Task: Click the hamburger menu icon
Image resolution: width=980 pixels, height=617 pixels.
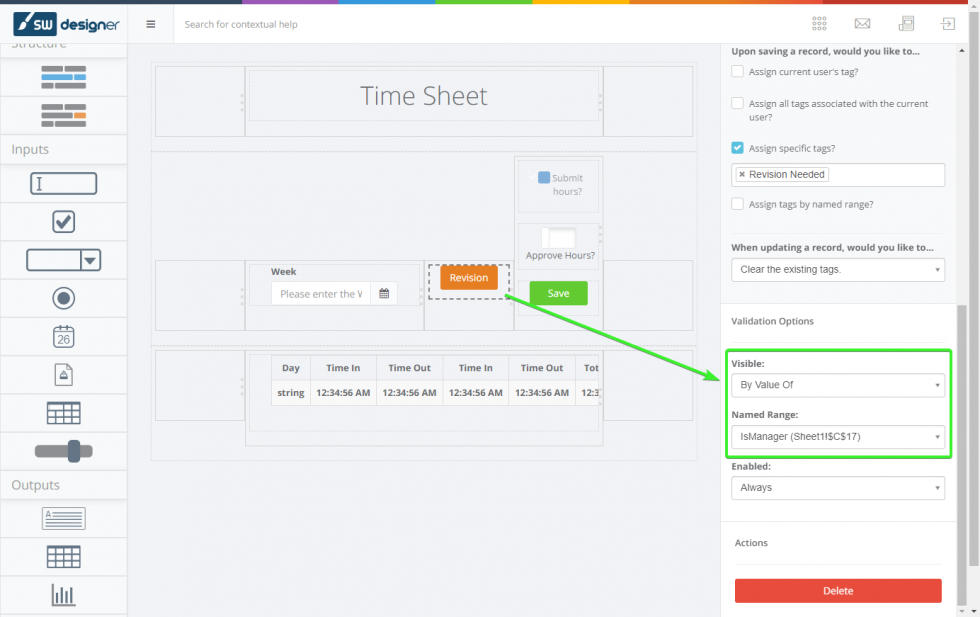Action: [151, 24]
